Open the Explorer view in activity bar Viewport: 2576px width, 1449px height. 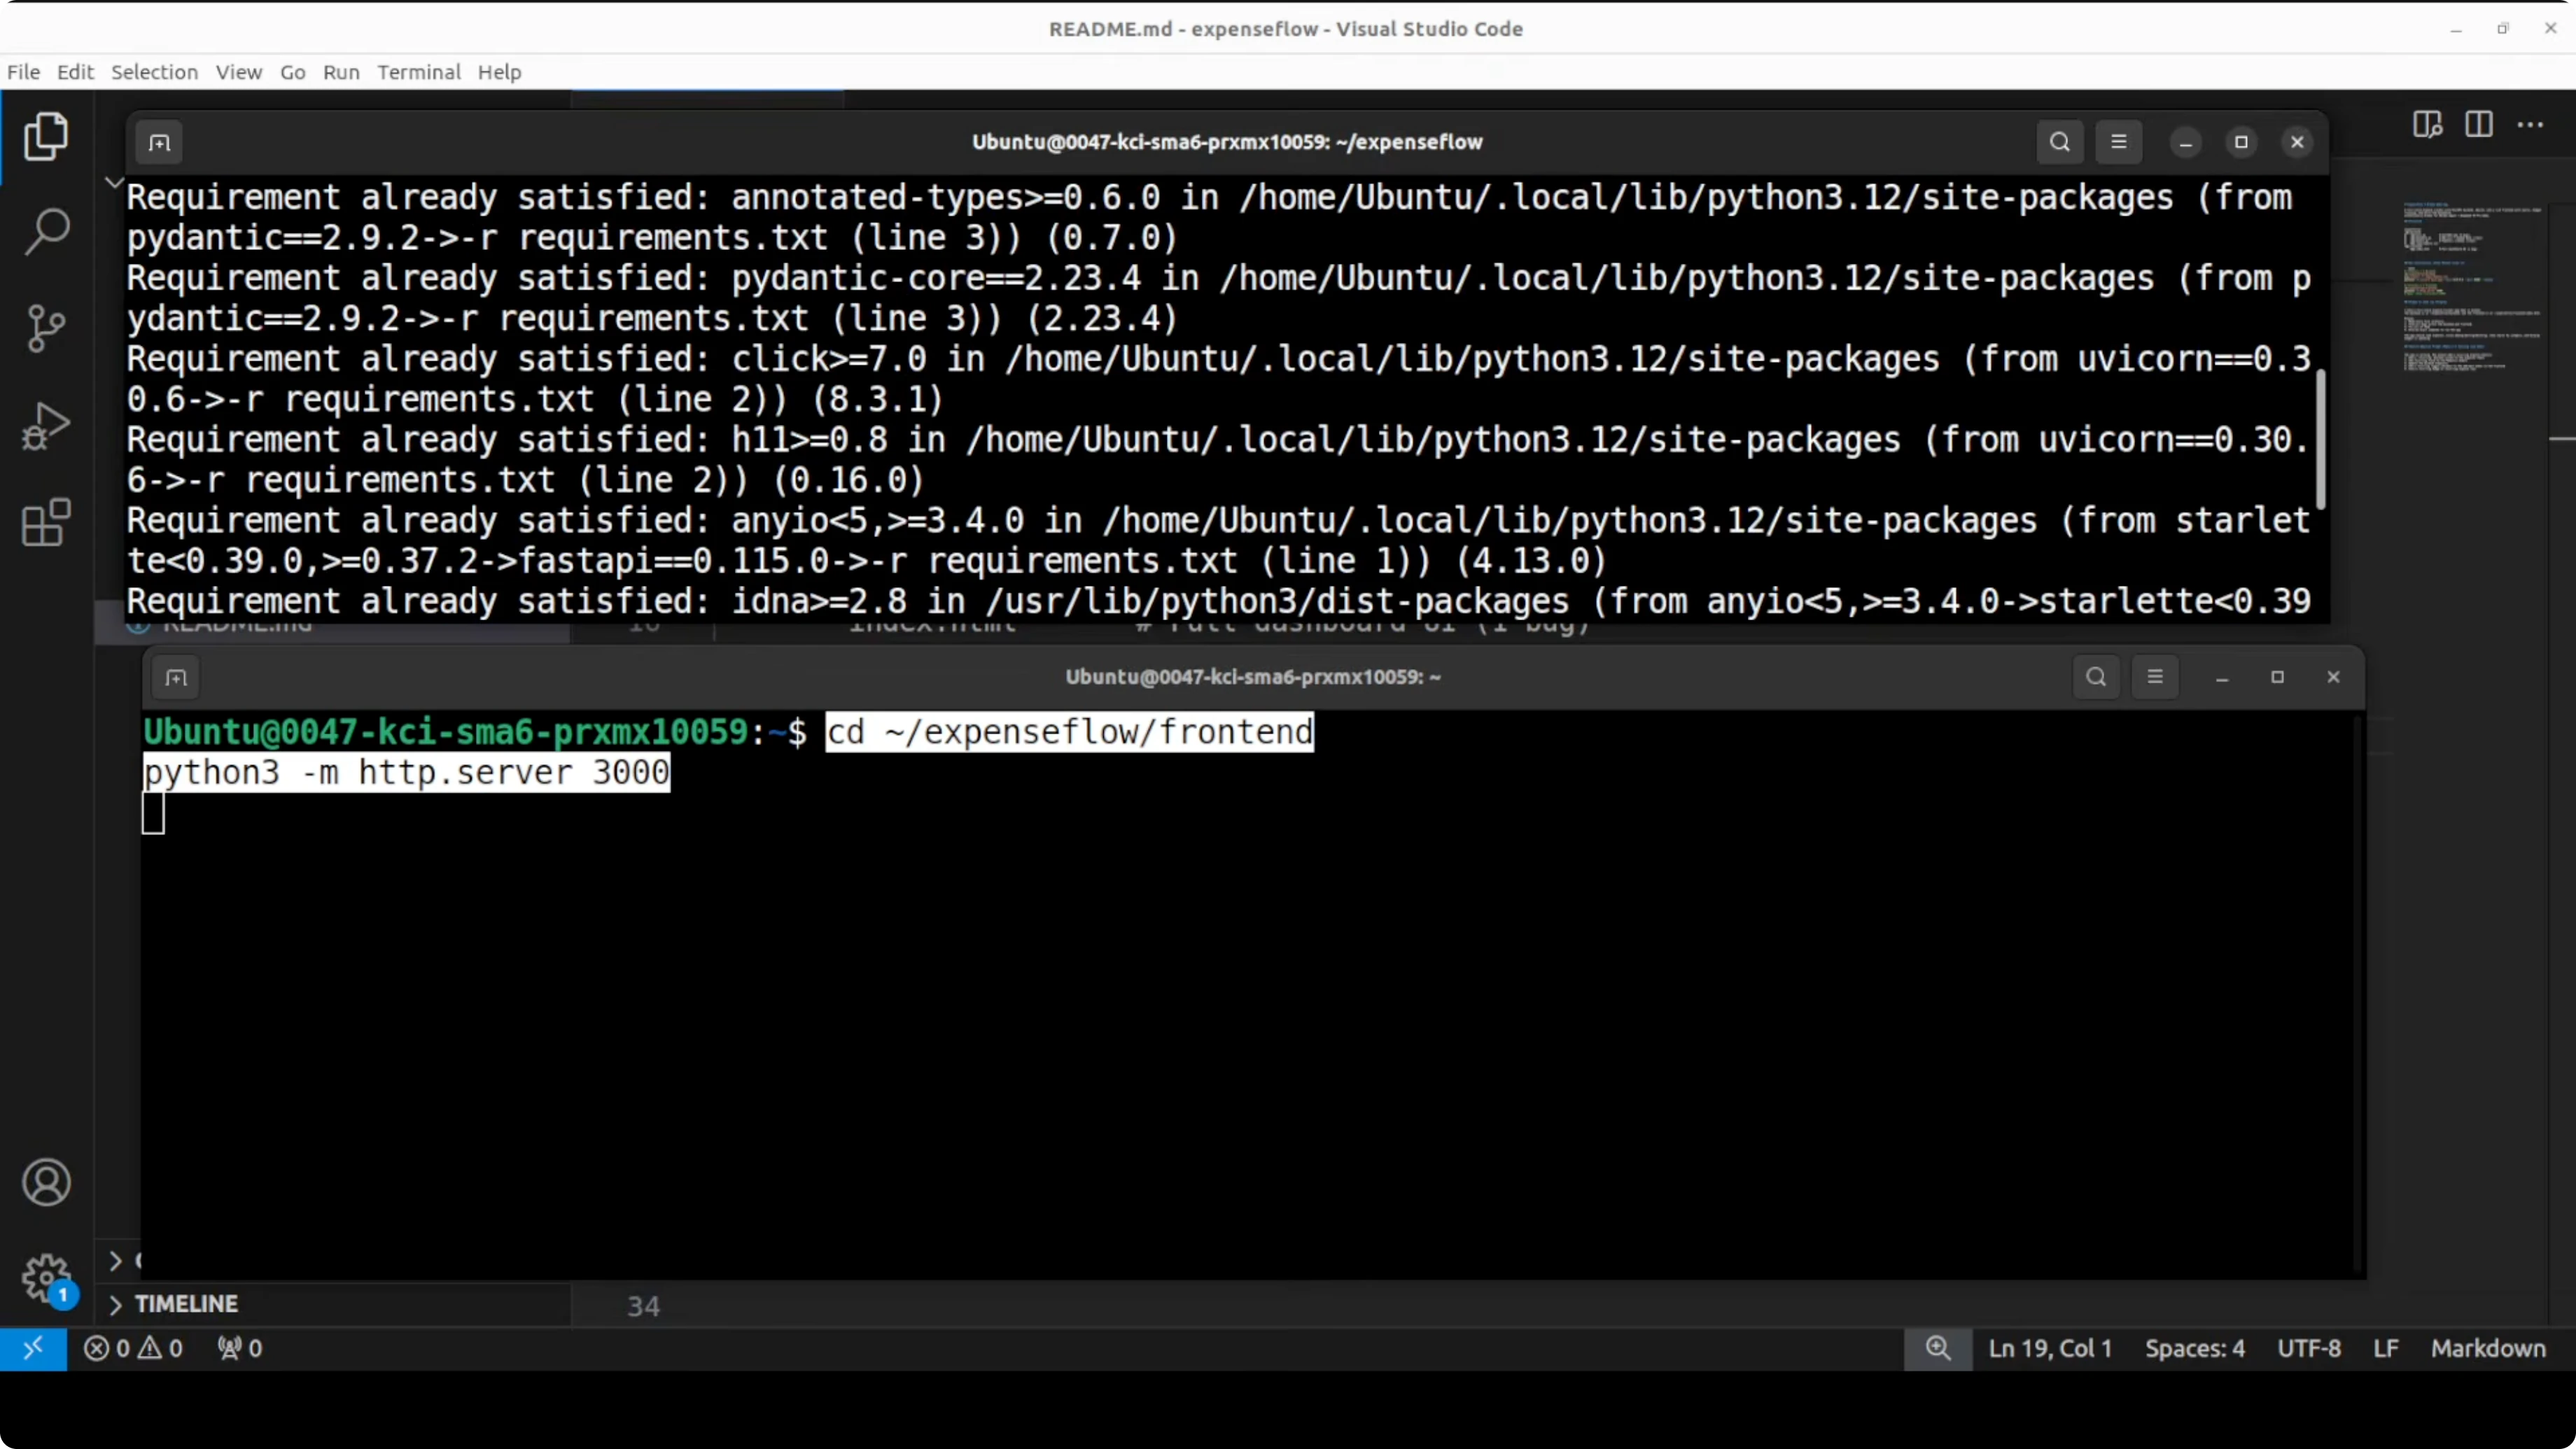[46, 137]
